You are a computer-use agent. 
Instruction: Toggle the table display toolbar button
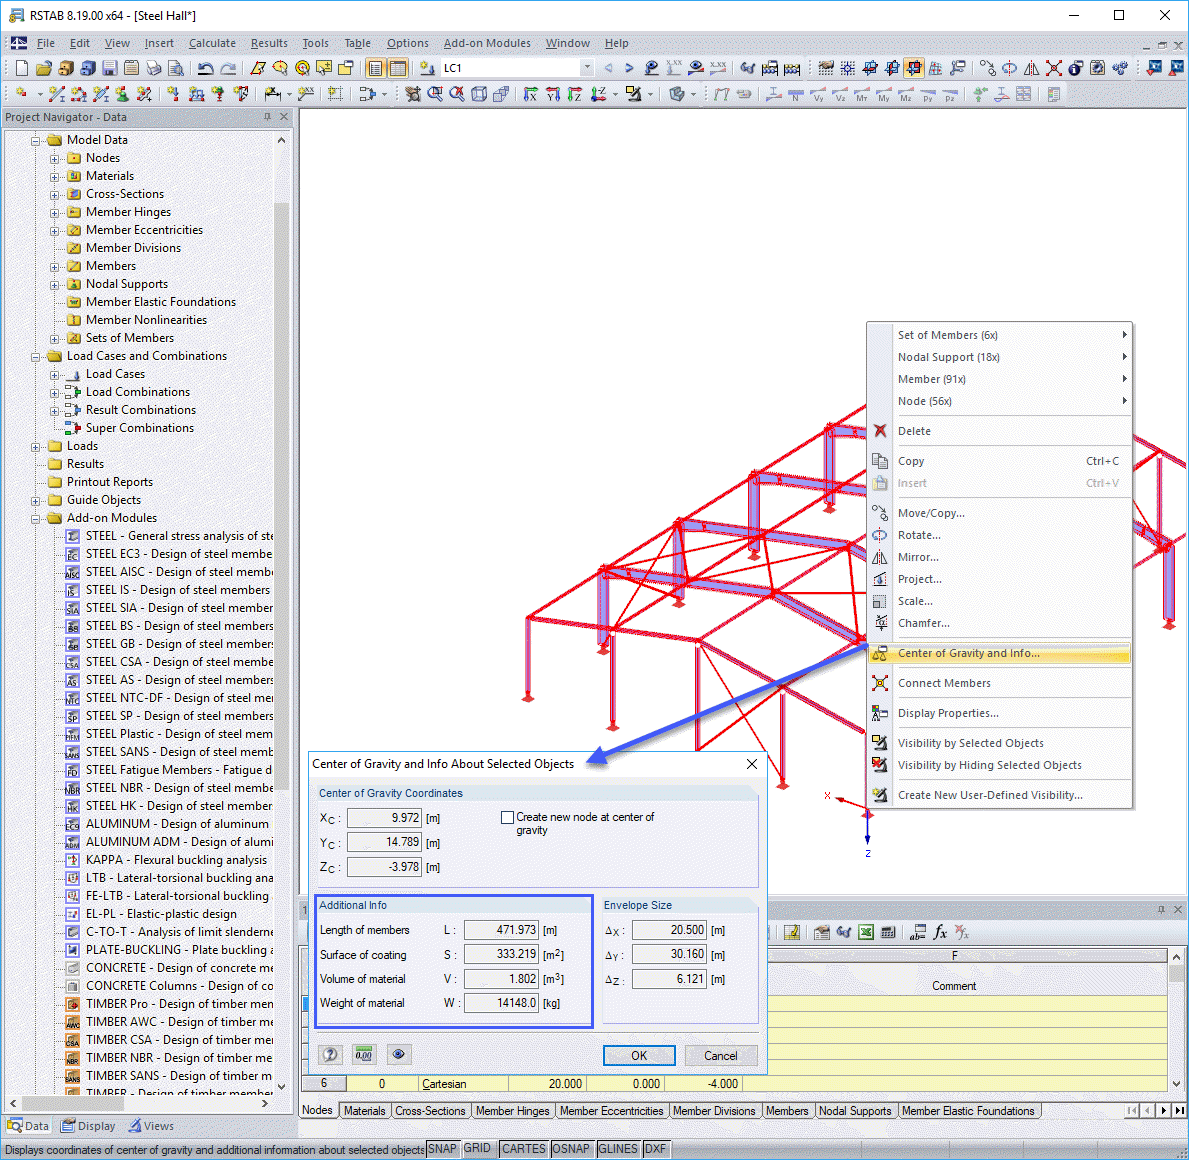(397, 68)
